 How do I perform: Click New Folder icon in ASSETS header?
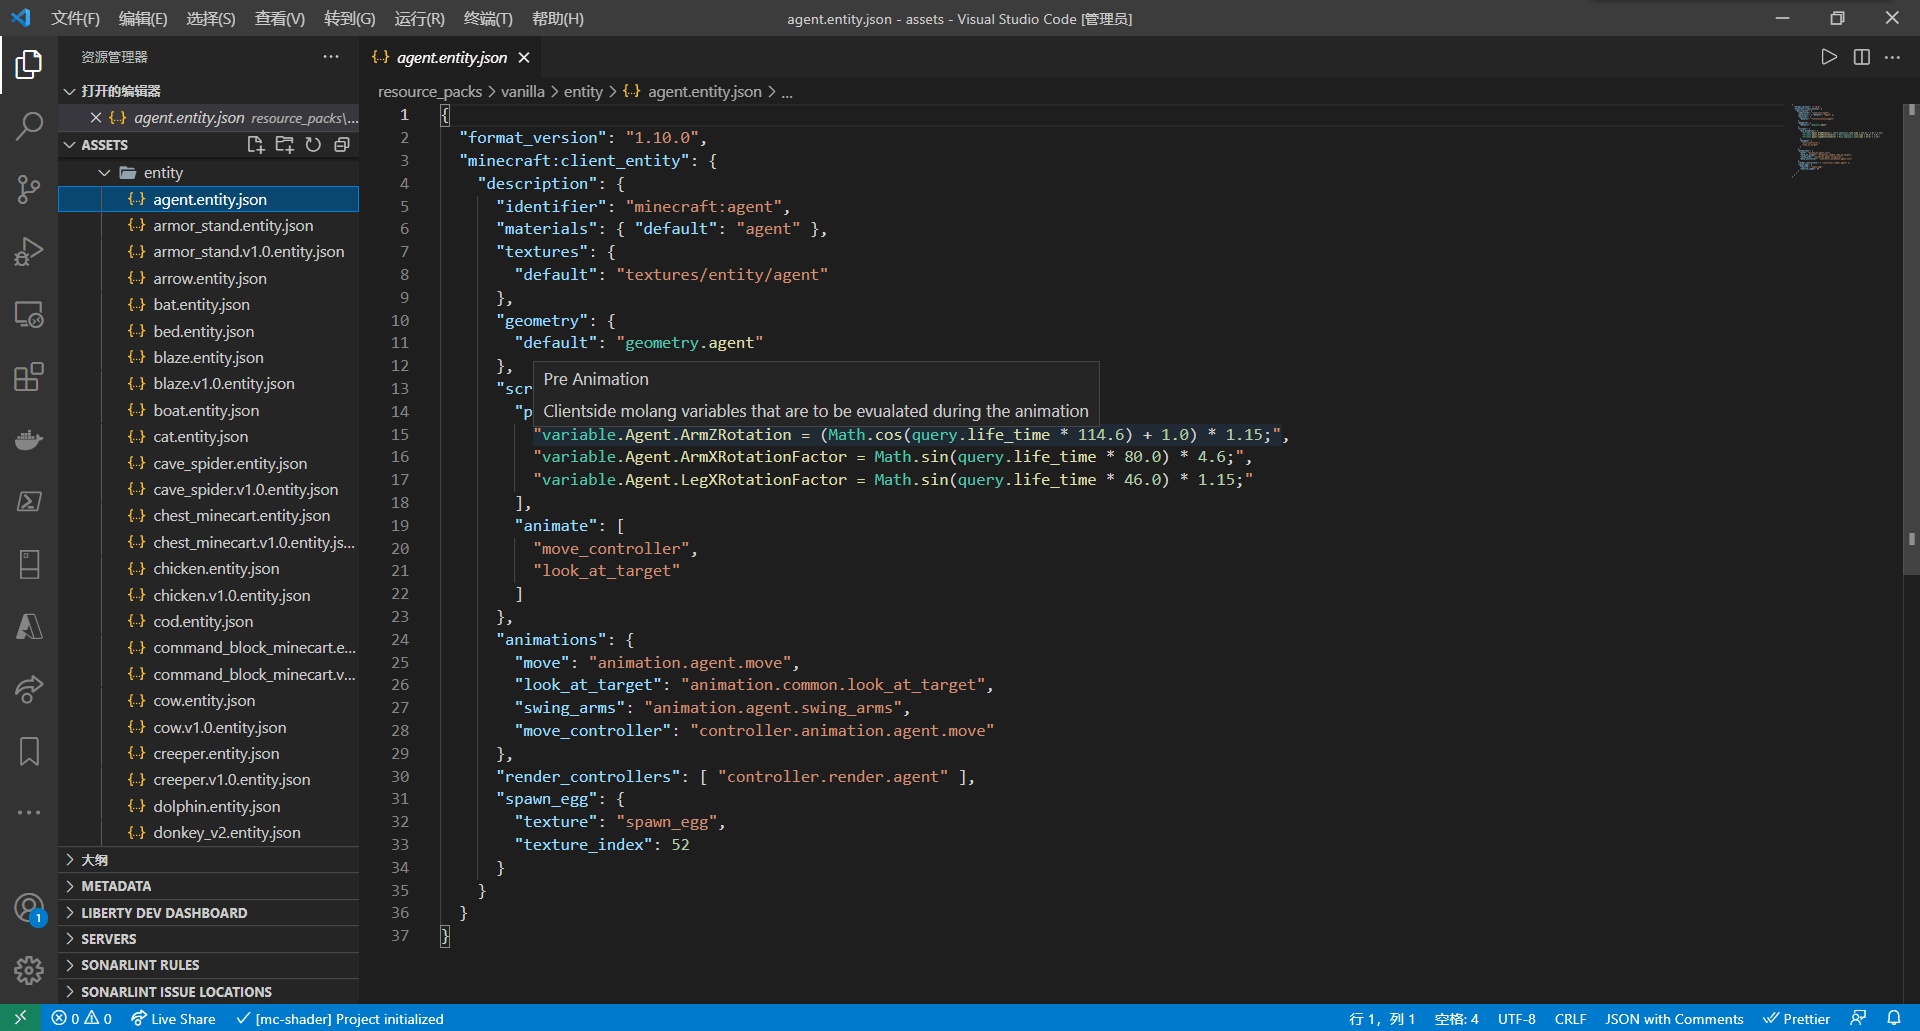click(285, 145)
